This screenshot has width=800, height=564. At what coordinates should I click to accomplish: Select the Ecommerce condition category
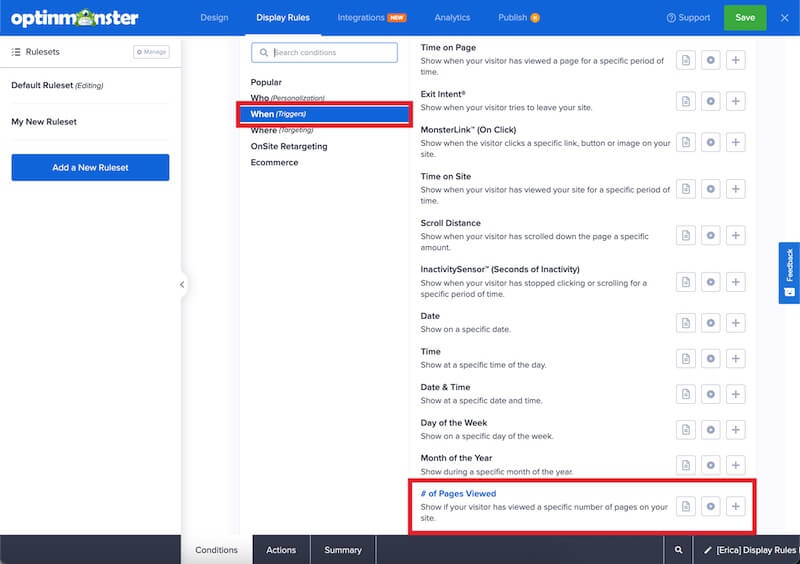point(274,162)
